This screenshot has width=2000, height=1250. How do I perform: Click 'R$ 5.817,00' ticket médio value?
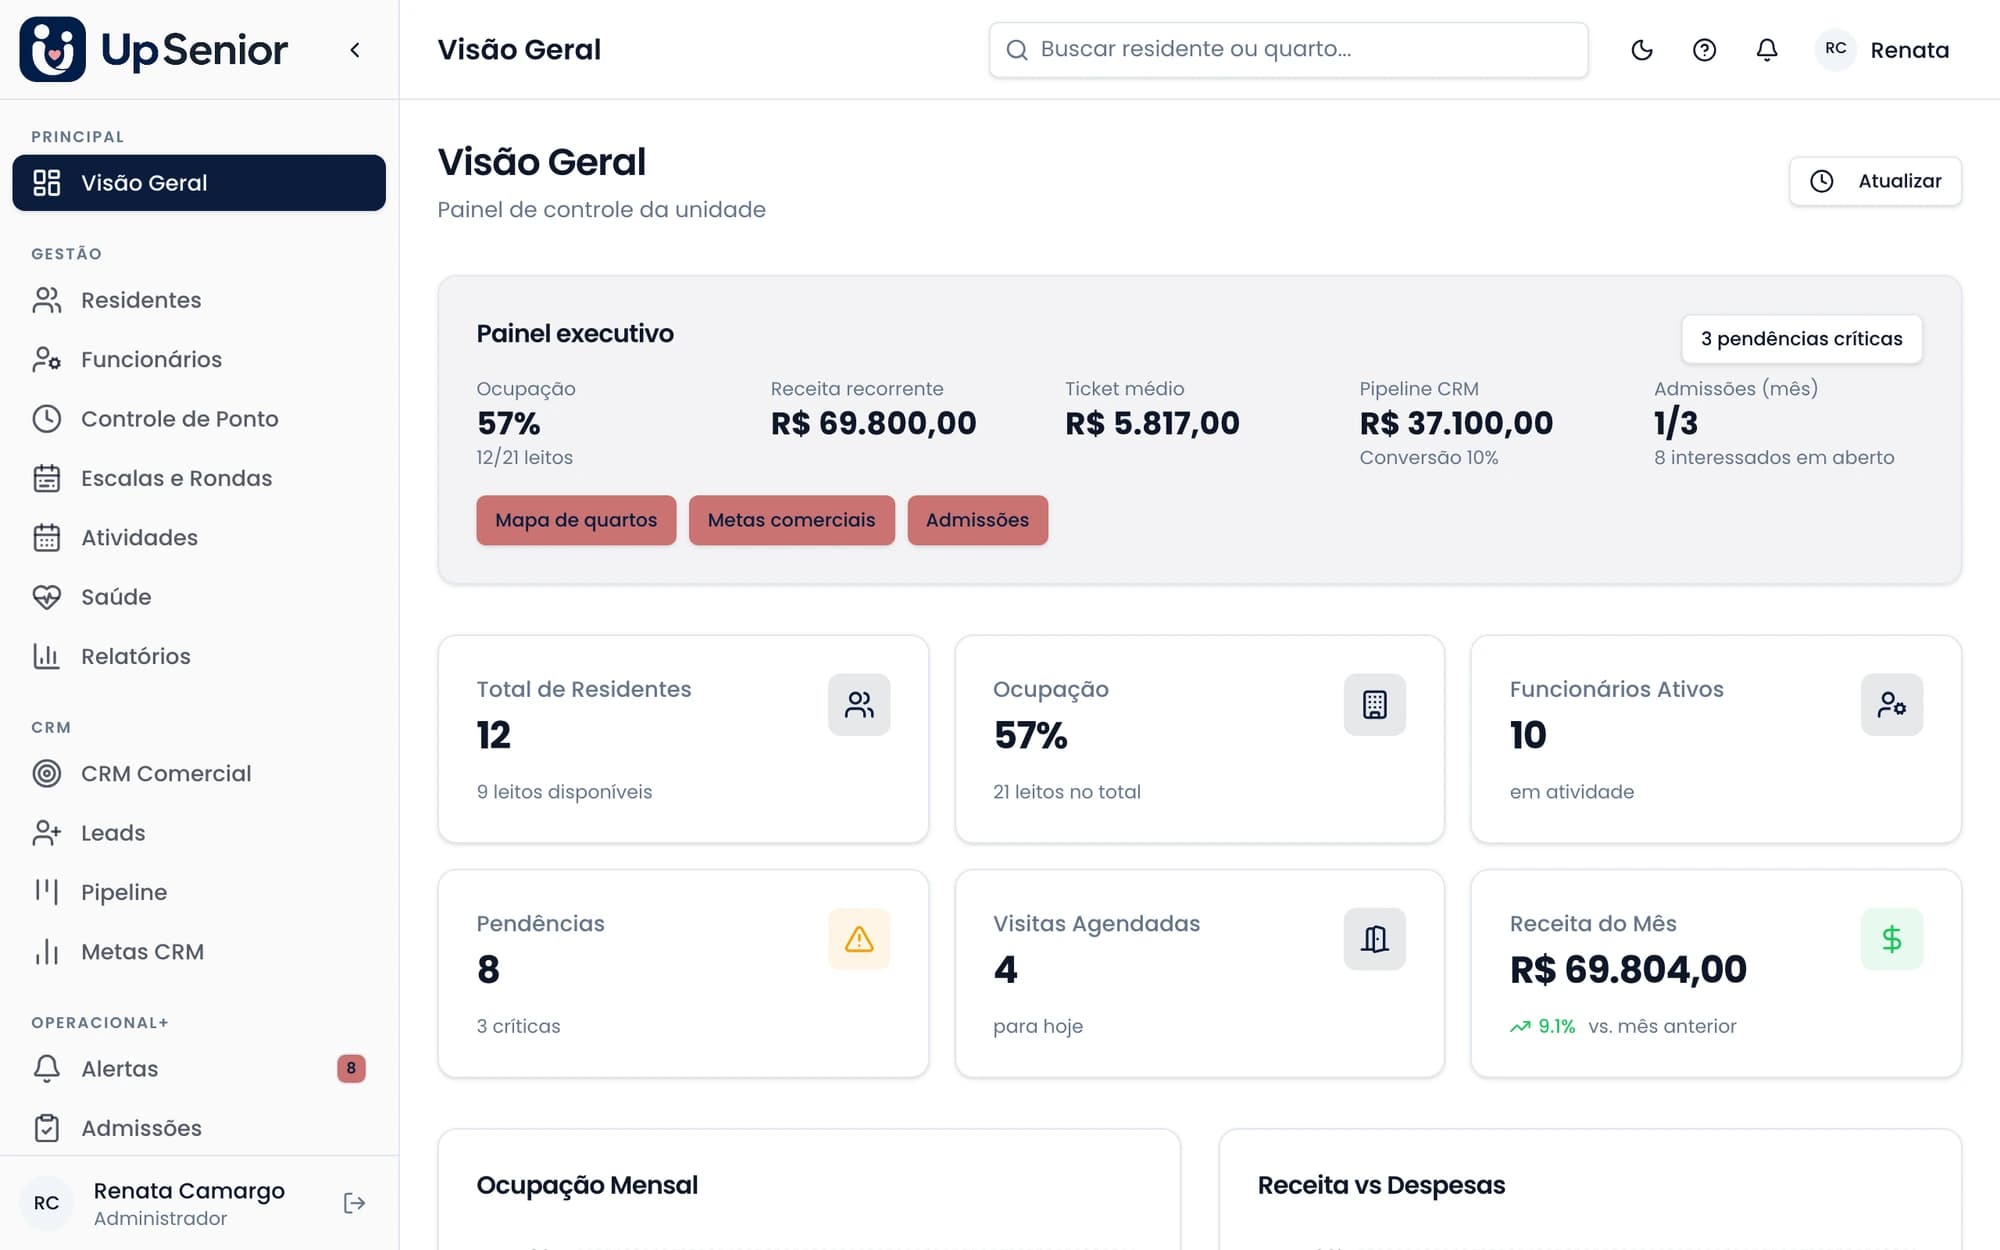click(x=1152, y=423)
